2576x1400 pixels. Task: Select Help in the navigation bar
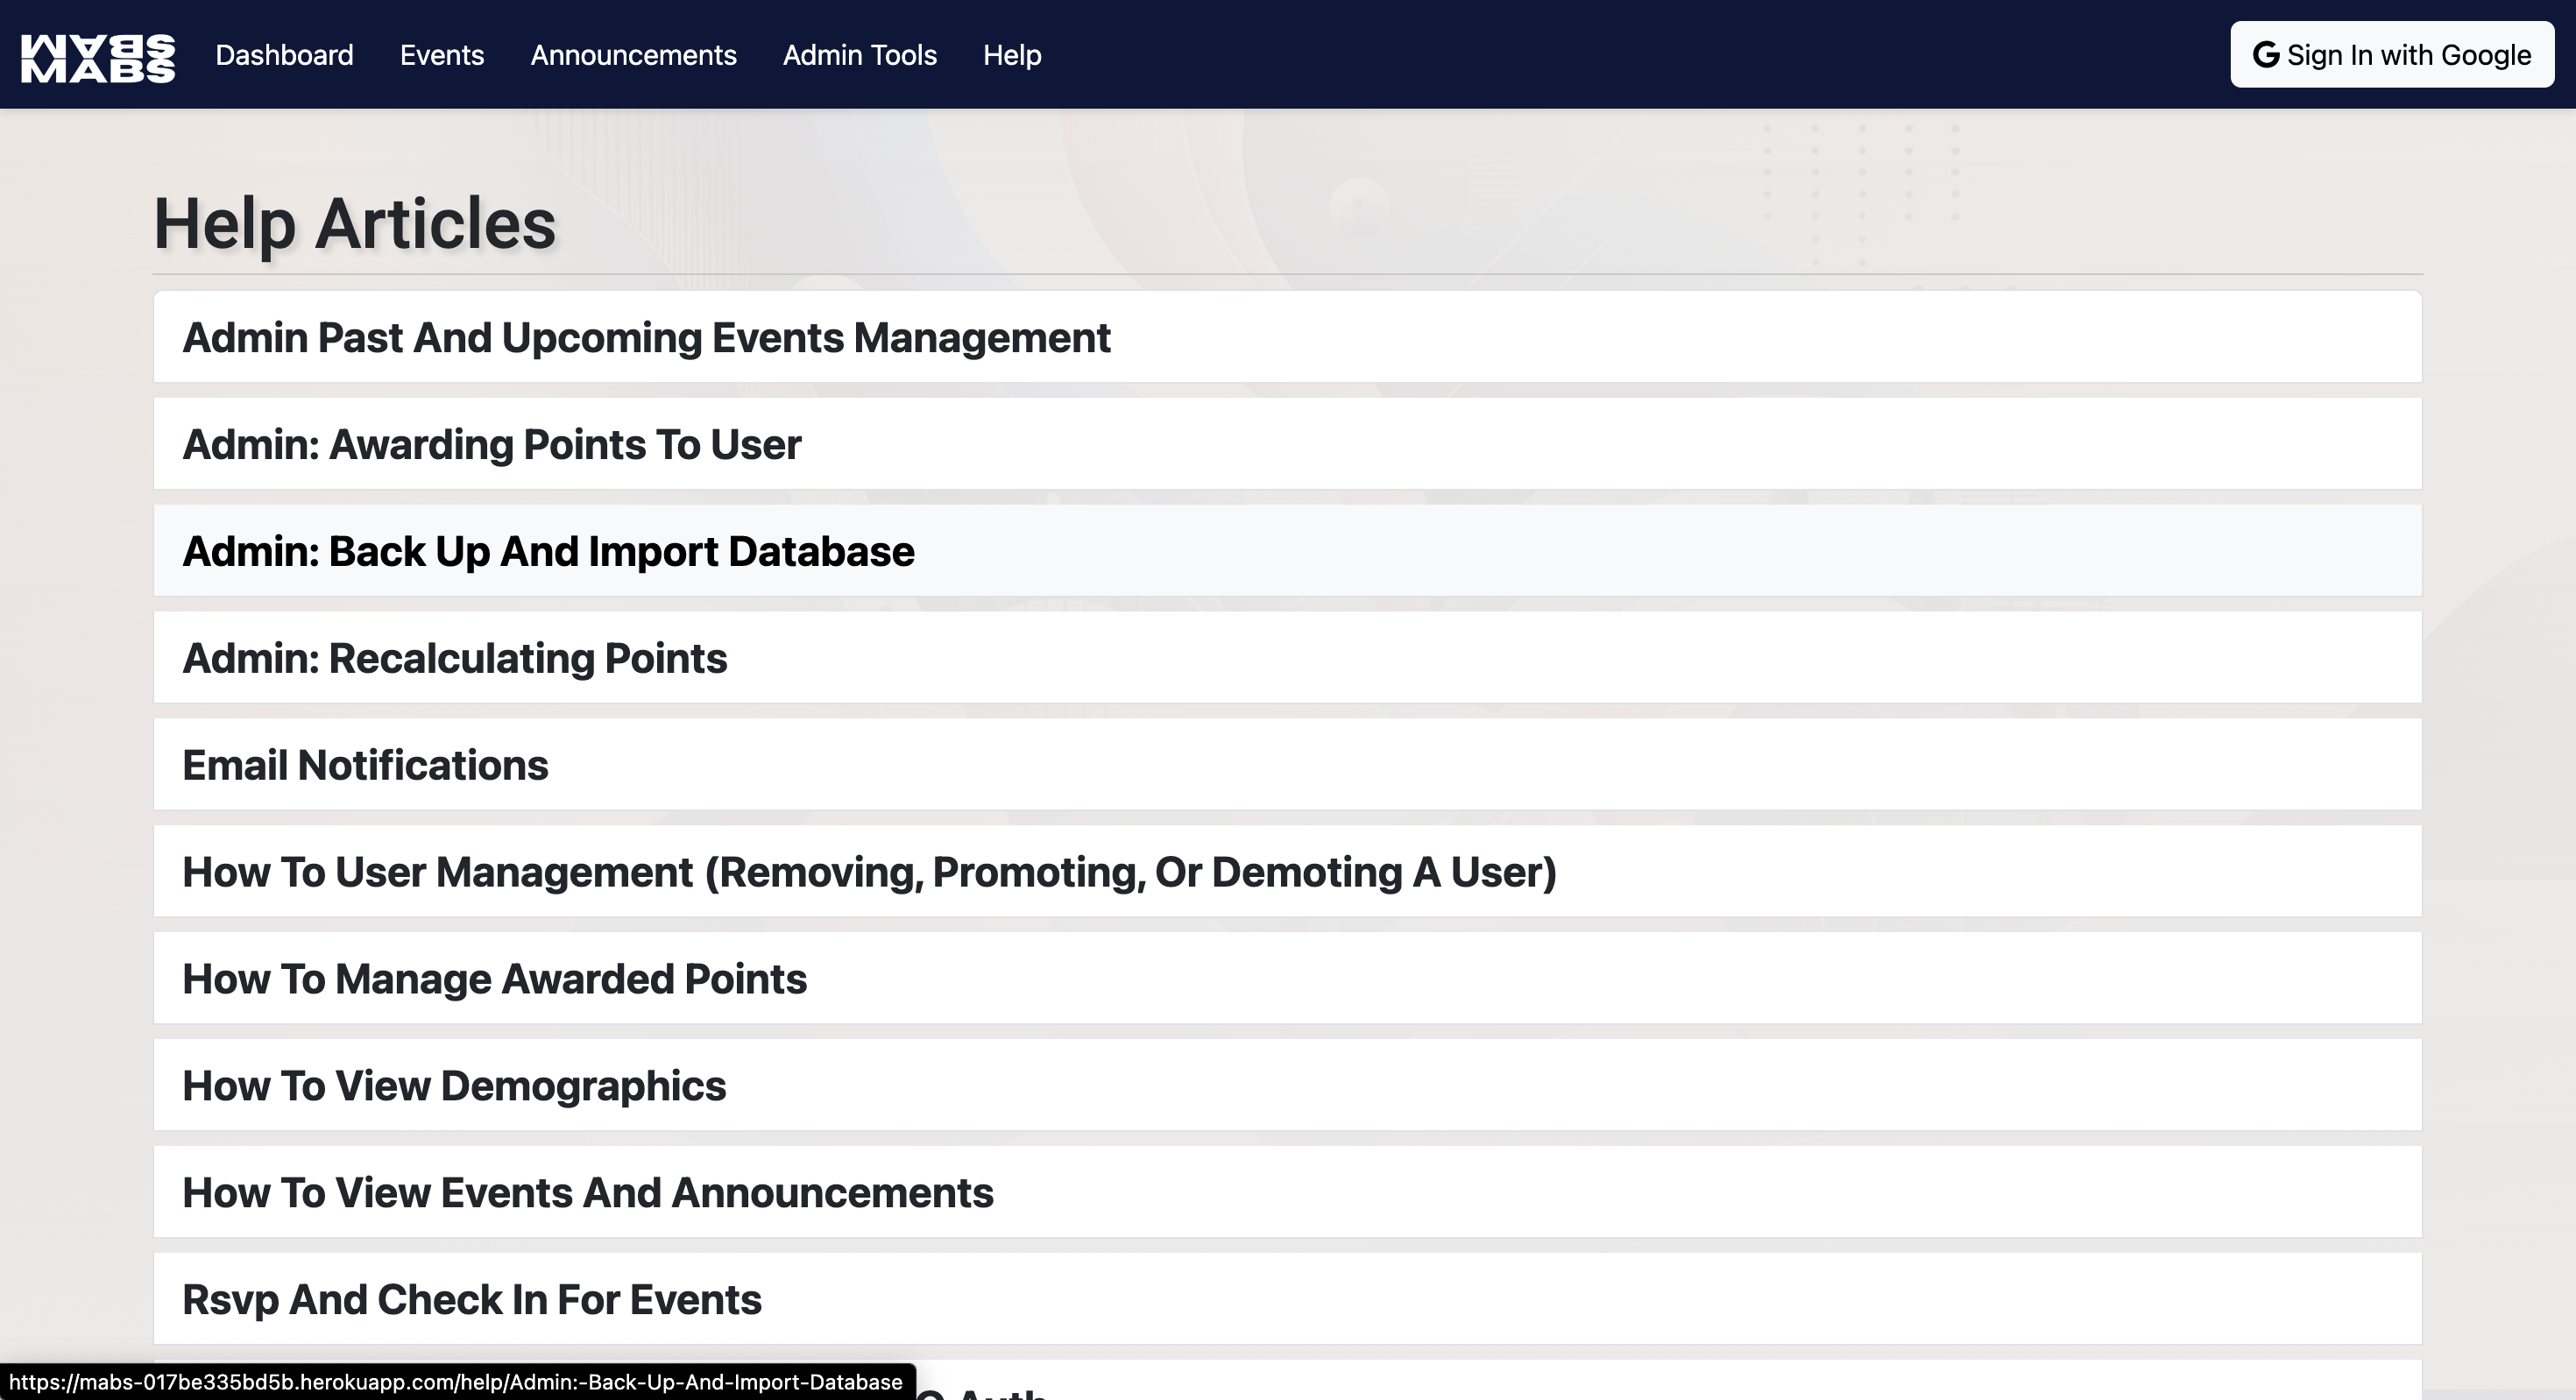1011,55
